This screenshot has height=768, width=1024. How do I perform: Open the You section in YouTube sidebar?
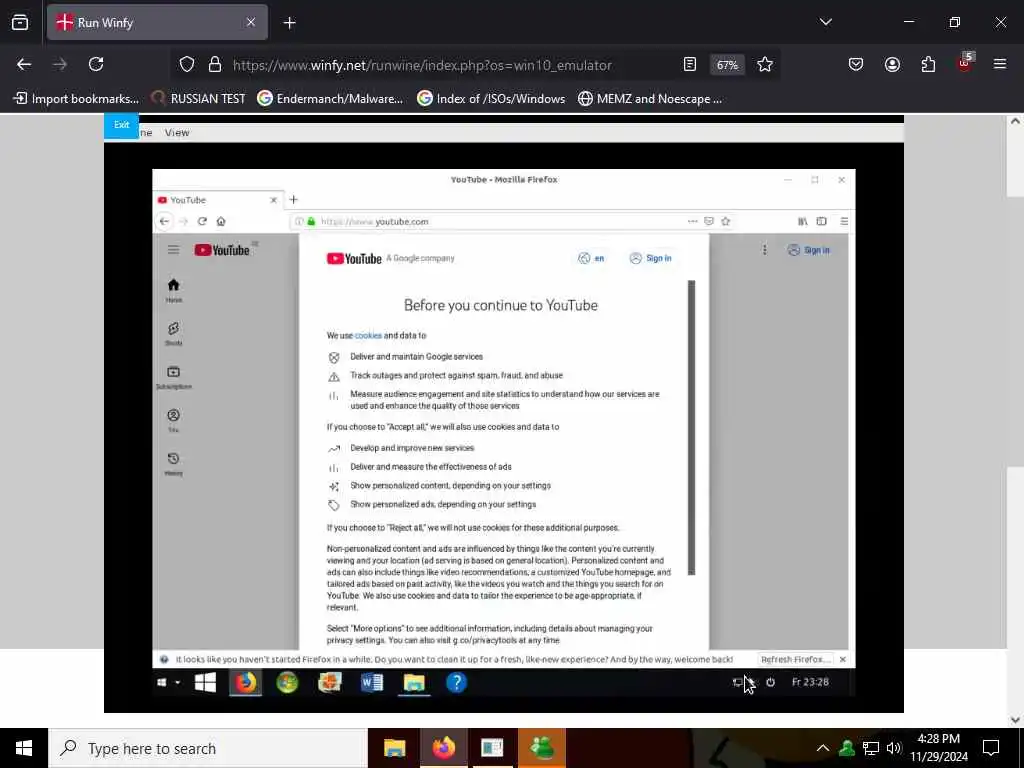point(173,420)
